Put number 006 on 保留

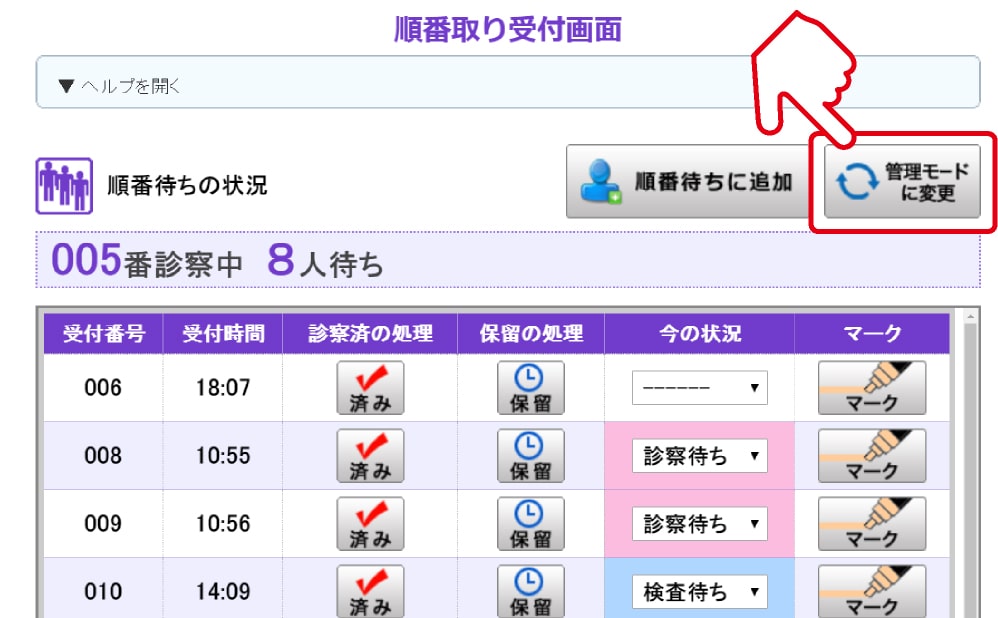click(x=531, y=388)
